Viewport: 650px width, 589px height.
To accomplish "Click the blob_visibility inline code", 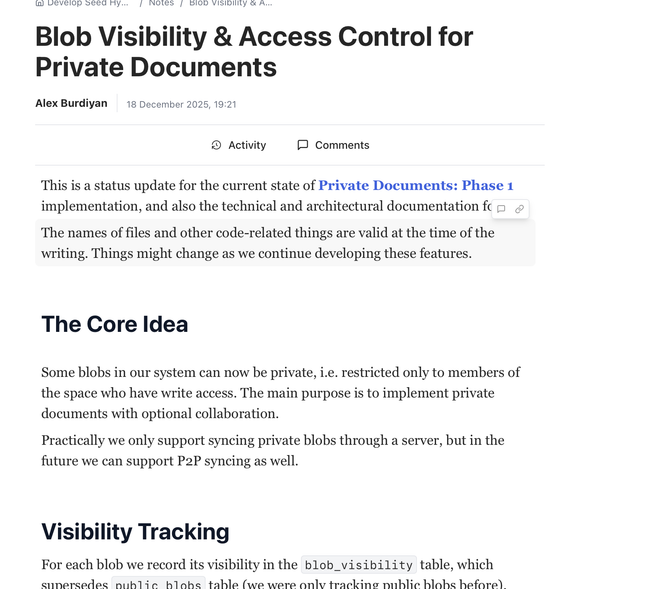I will (x=358, y=565).
